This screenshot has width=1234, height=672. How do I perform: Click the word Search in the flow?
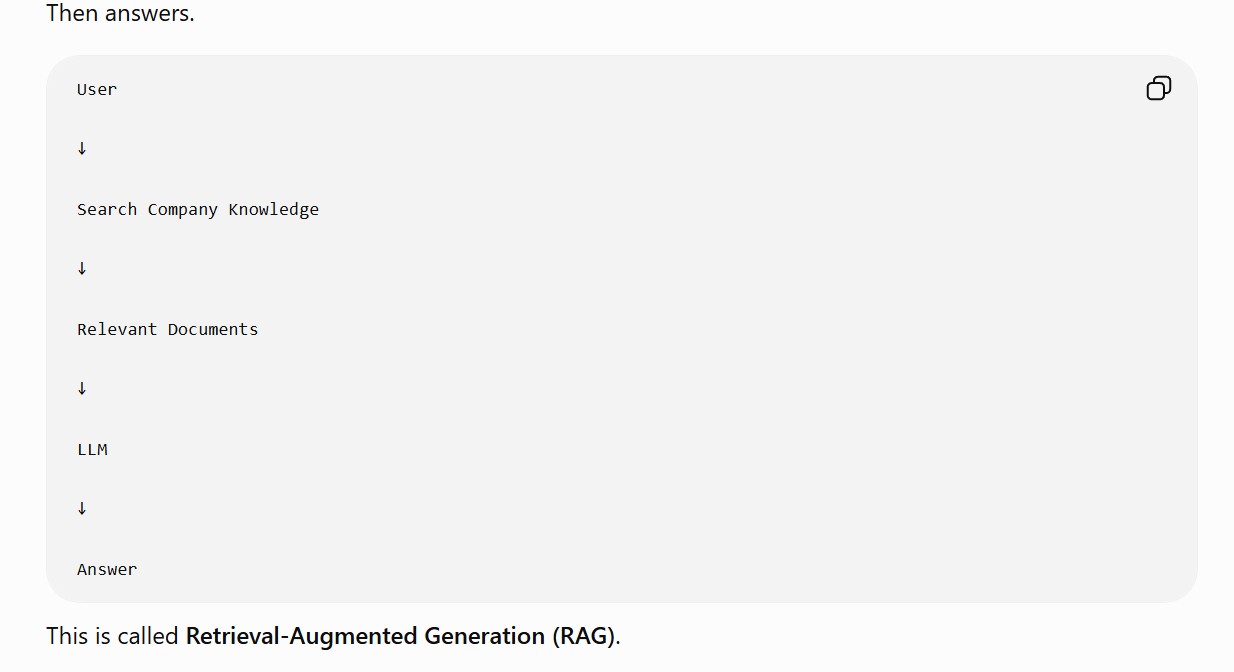[x=107, y=209]
